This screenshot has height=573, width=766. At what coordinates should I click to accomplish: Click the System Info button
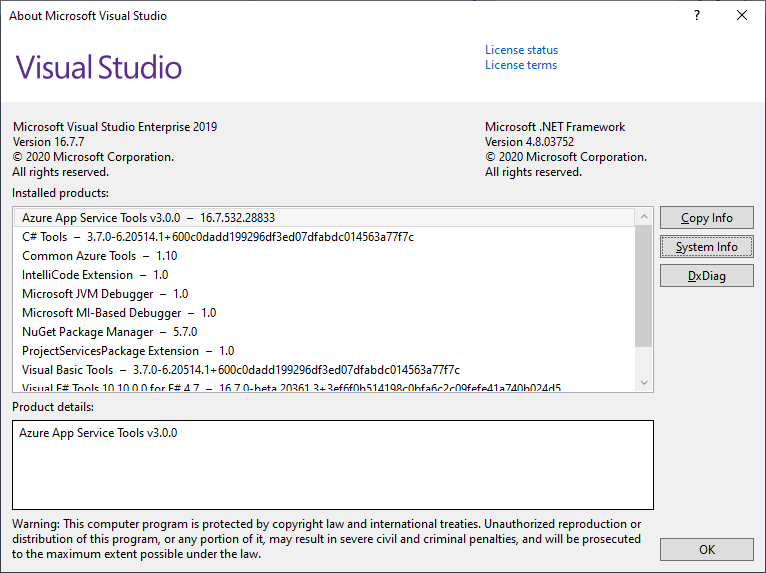[x=706, y=247]
